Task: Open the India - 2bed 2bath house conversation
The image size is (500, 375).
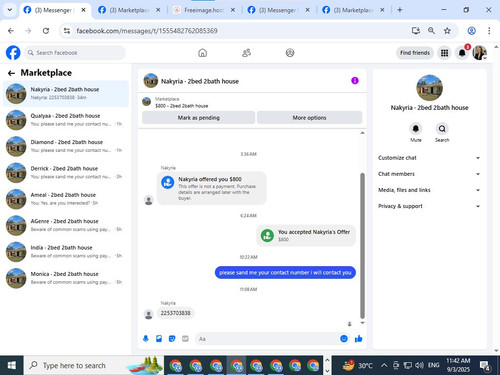Action: click(66, 251)
